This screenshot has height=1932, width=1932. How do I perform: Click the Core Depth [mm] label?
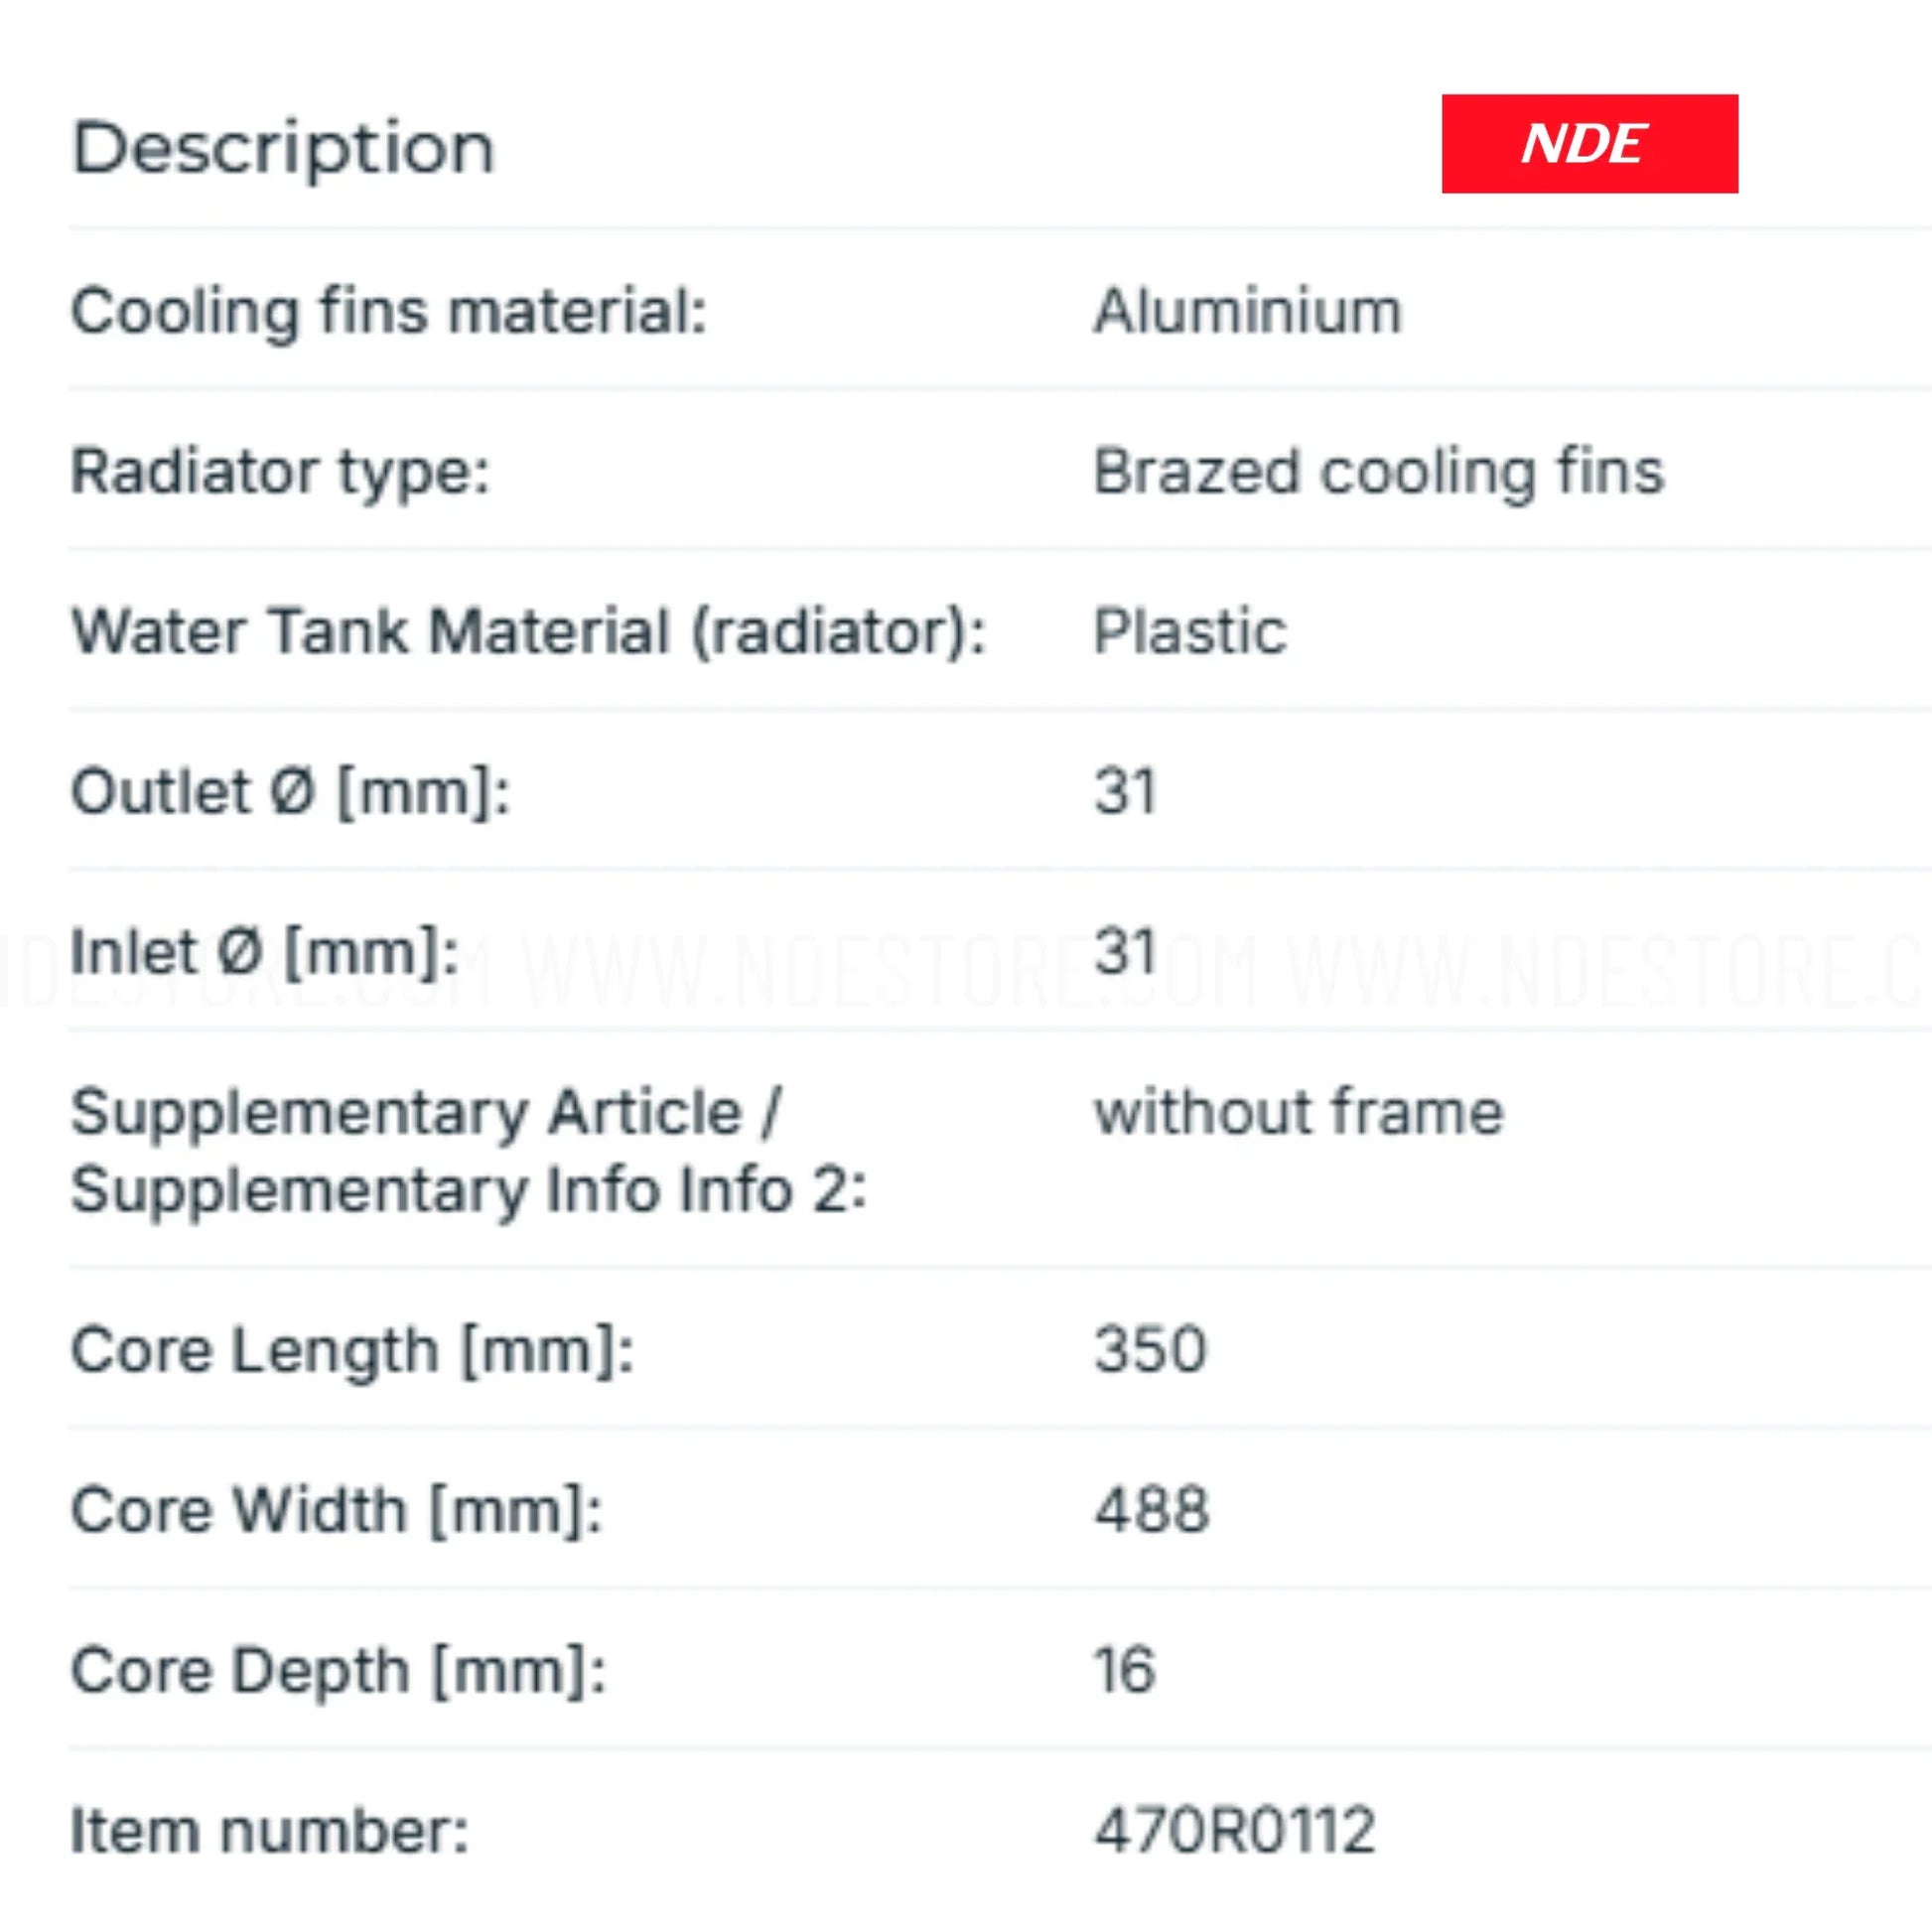339,1672
